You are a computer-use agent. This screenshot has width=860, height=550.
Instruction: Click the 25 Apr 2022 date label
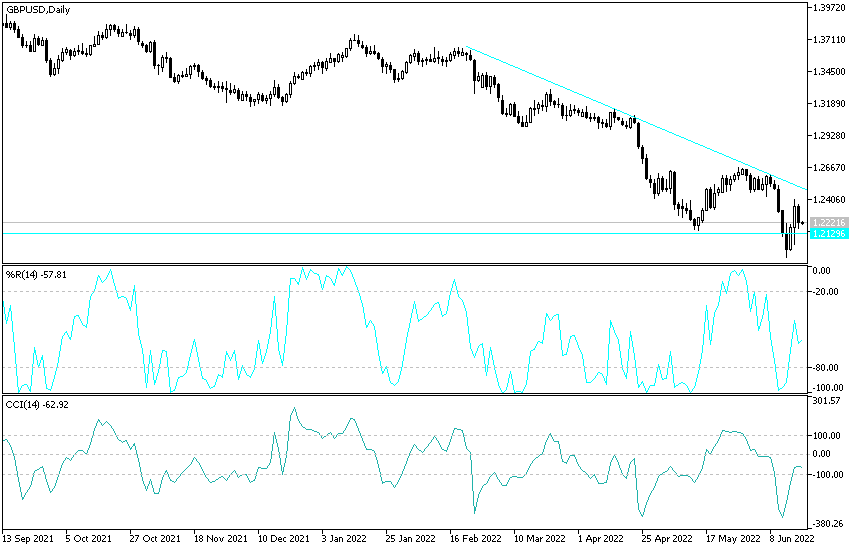pos(667,538)
